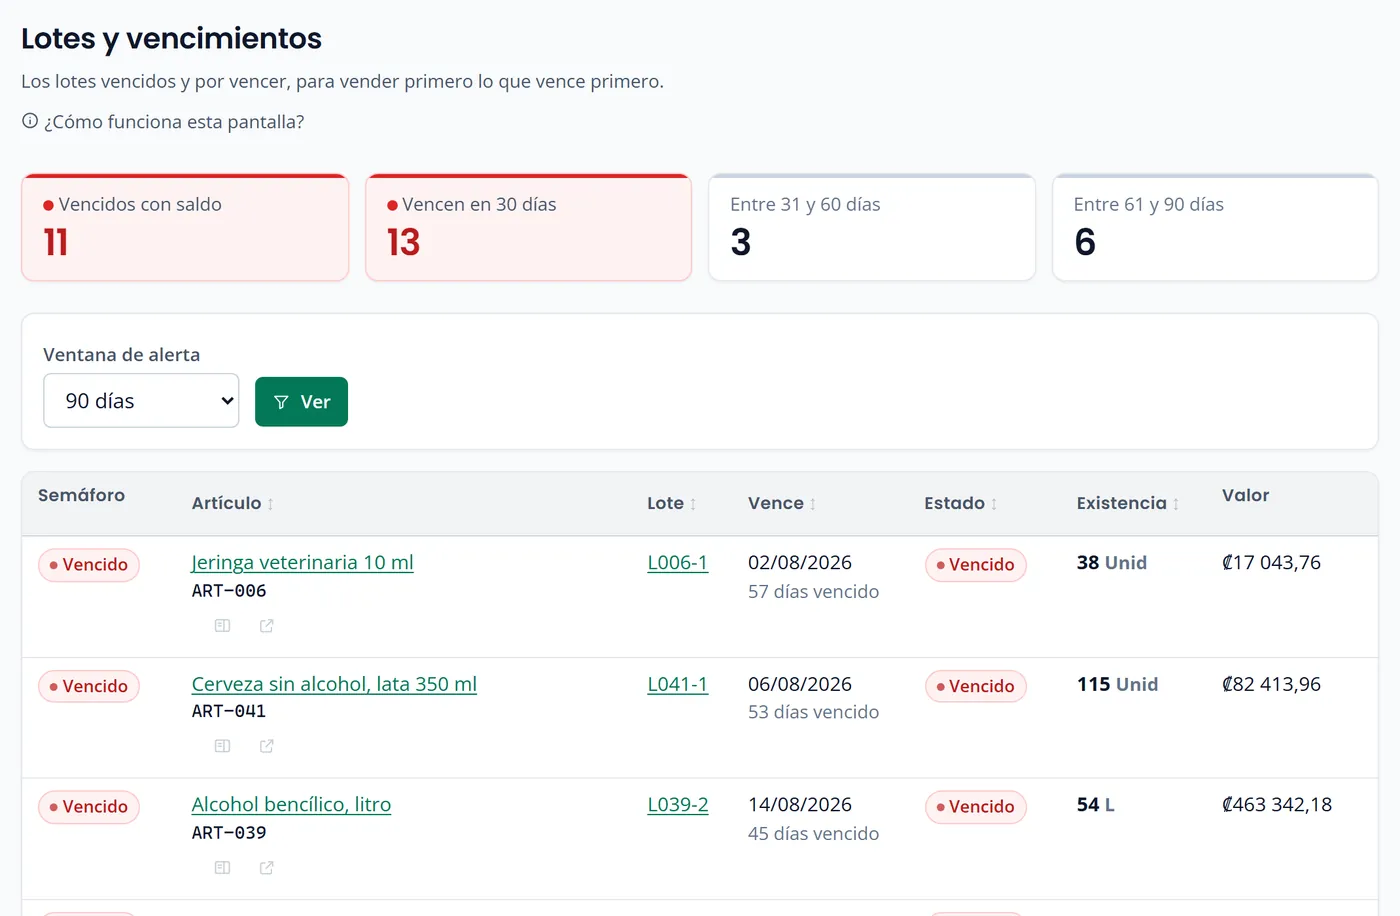
Task: Click the expiry date 06/08/2026
Action: tap(800, 684)
